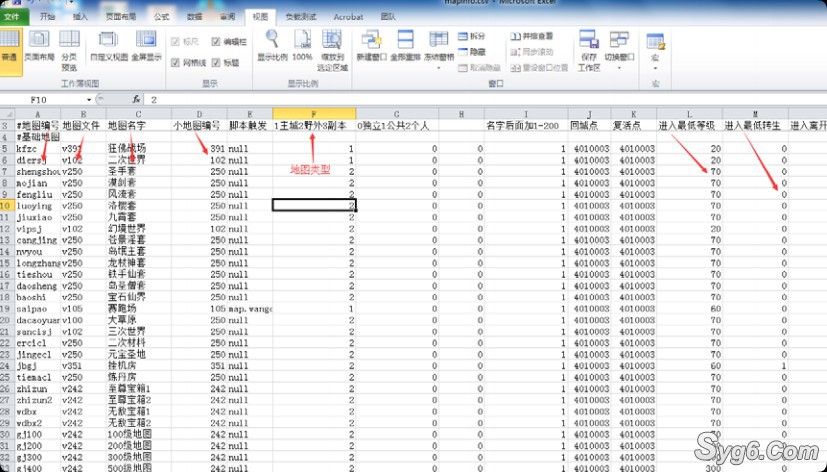Select row 10 header
This screenshot has height=472, width=827.
tap(7, 206)
